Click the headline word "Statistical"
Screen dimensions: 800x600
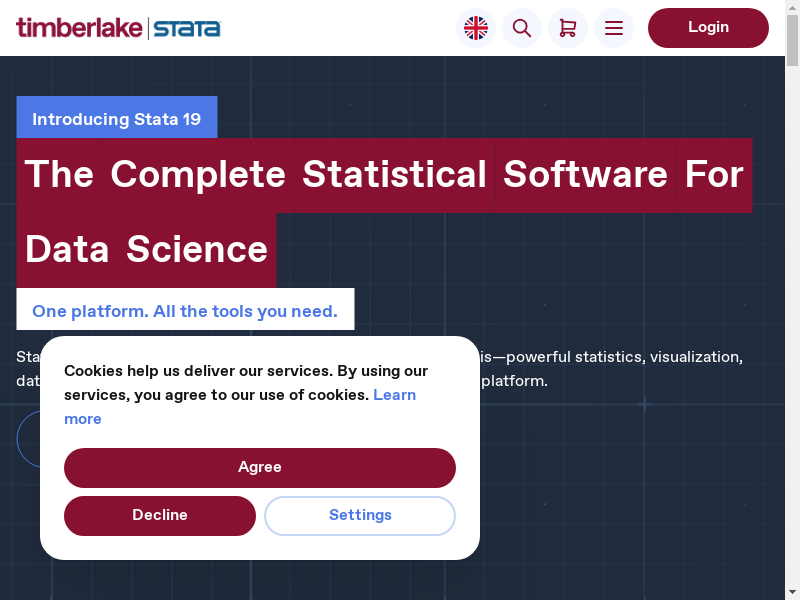[x=394, y=175]
